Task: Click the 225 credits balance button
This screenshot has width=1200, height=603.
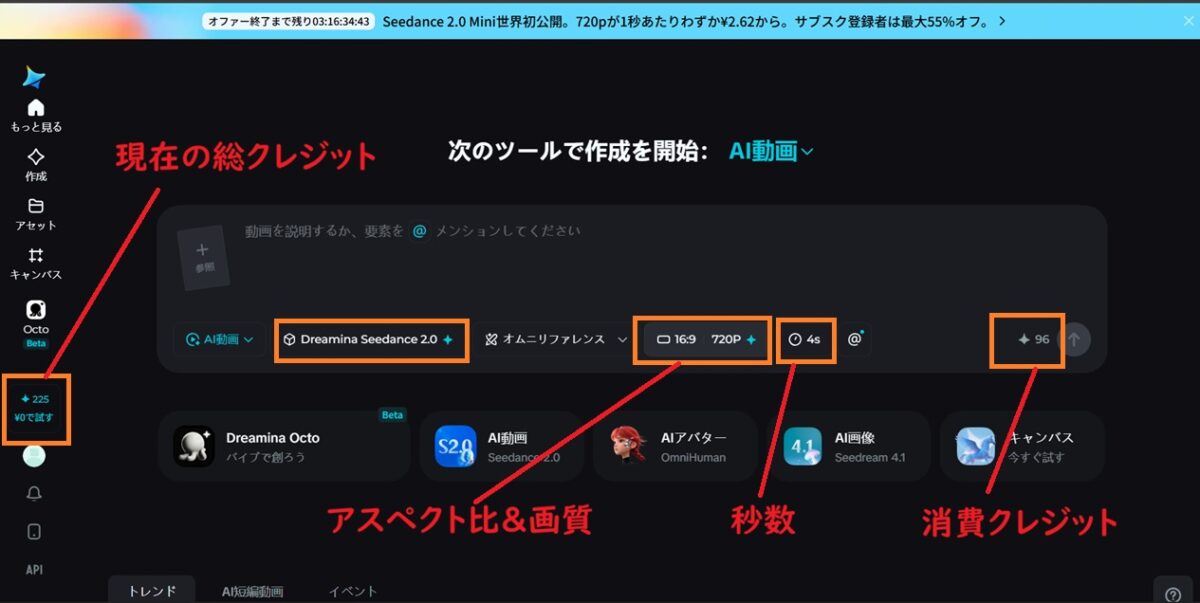Action: point(36,407)
